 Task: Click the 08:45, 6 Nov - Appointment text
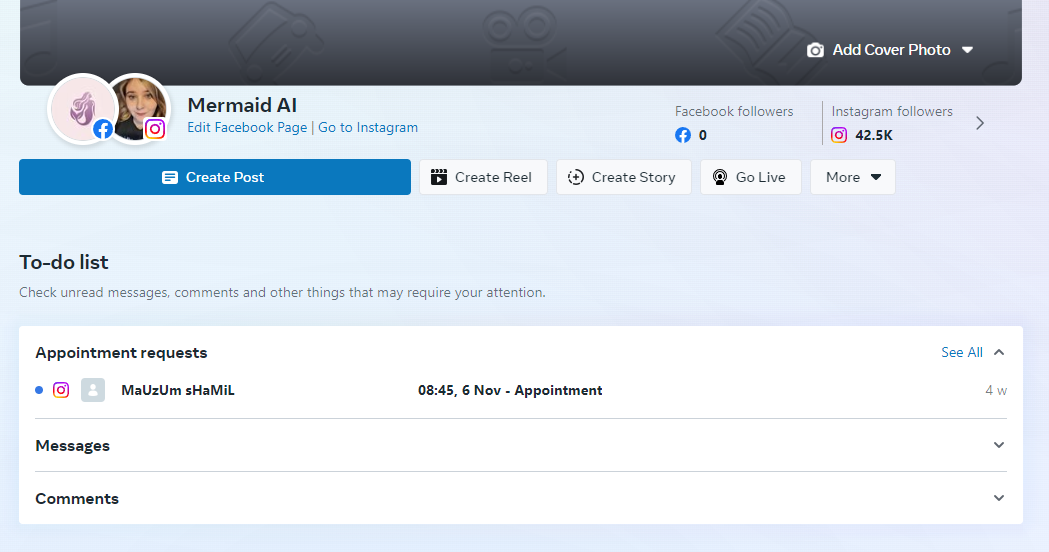[x=510, y=390]
